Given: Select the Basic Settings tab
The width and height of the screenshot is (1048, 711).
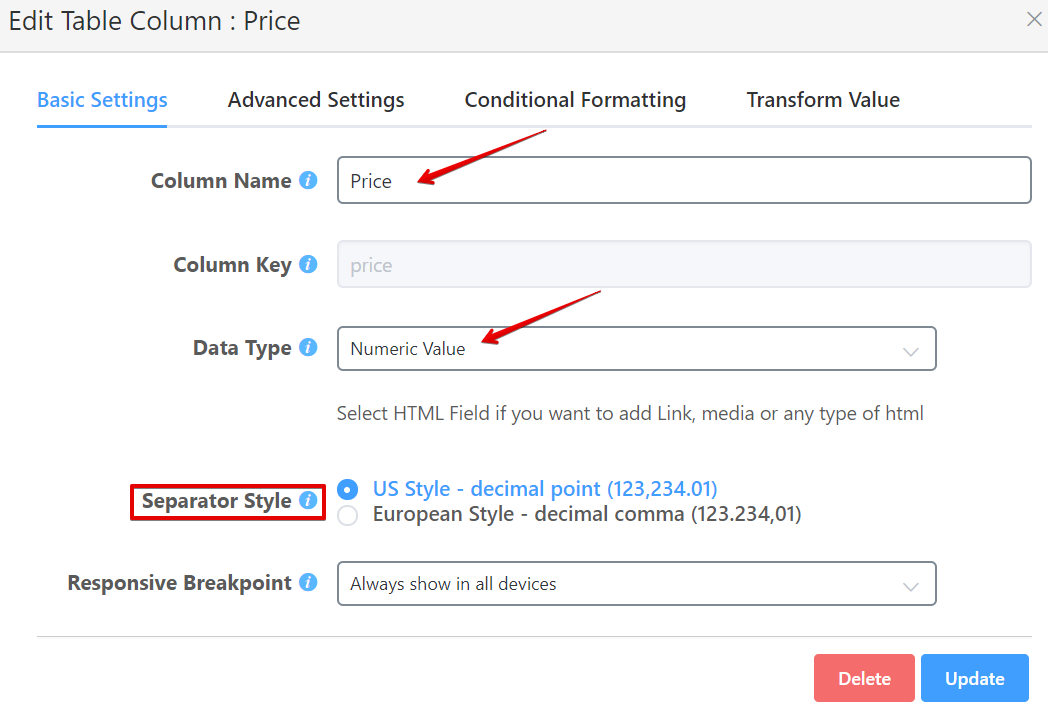Looking at the screenshot, I should 102,100.
